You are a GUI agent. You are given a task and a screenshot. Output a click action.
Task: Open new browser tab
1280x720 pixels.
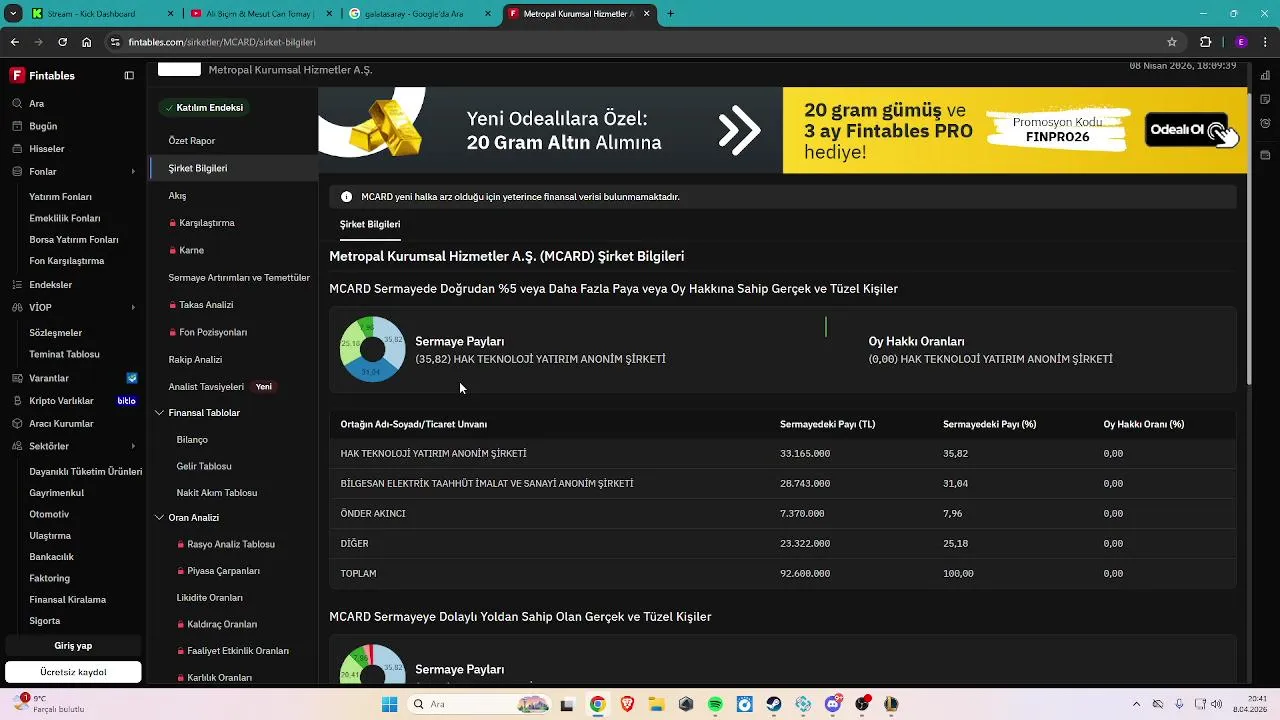coord(670,14)
